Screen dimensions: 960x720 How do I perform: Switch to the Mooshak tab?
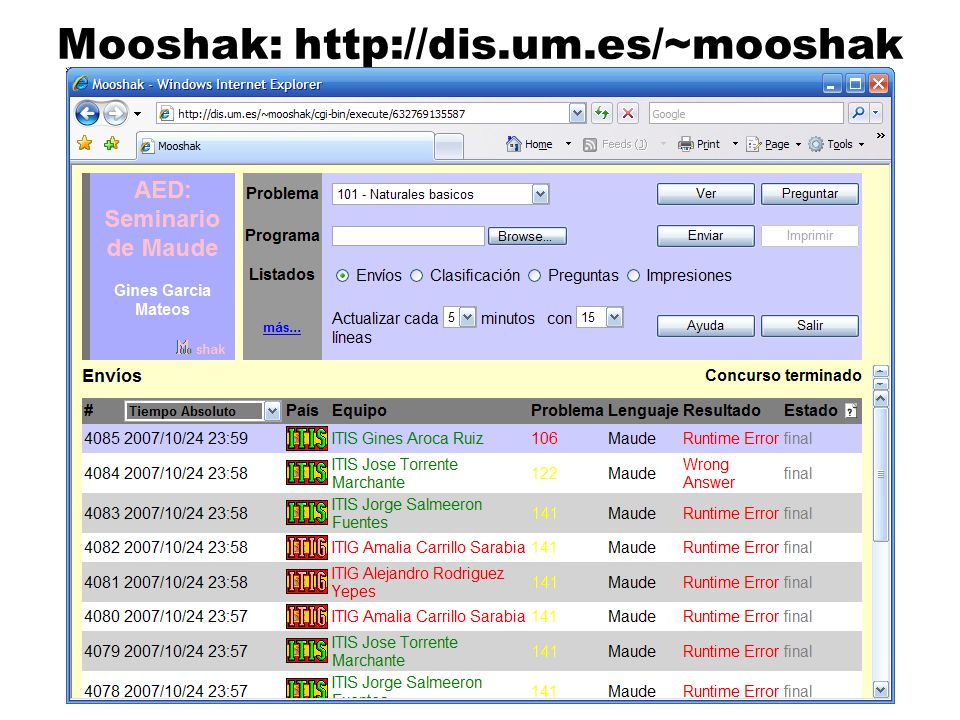tap(285, 146)
